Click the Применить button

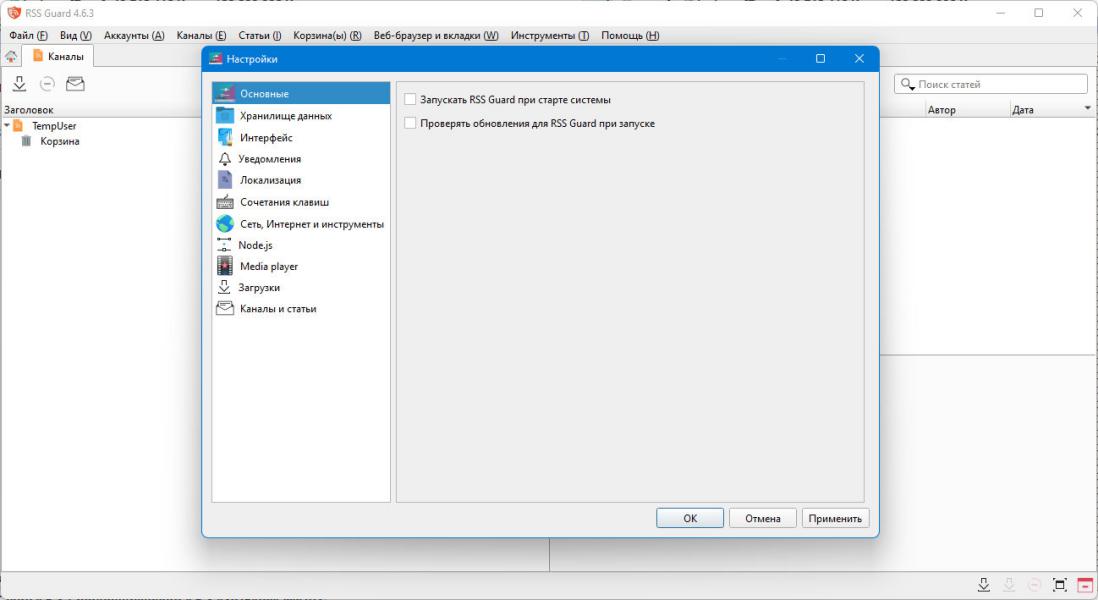pos(835,518)
